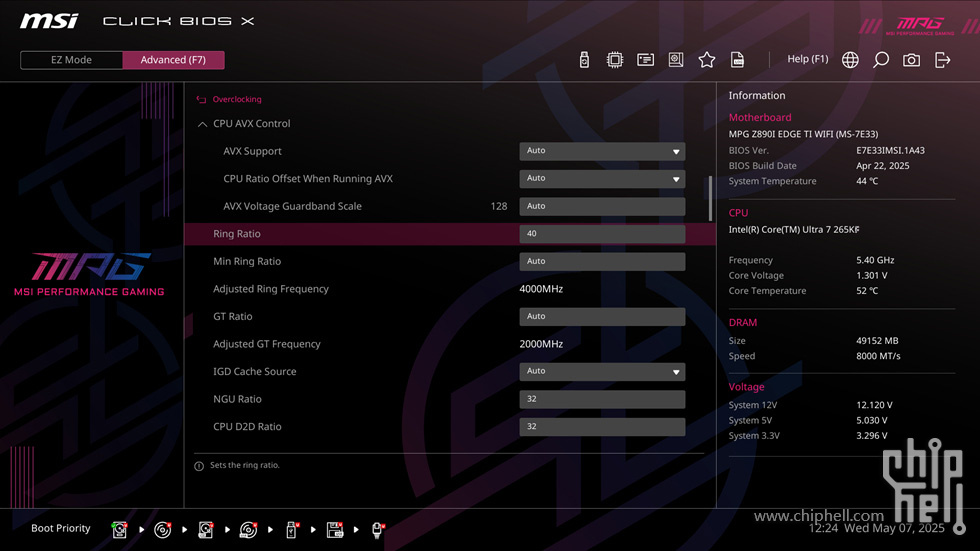Select the IGD Cache Source label
This screenshot has width=980, height=551.
[254, 372]
